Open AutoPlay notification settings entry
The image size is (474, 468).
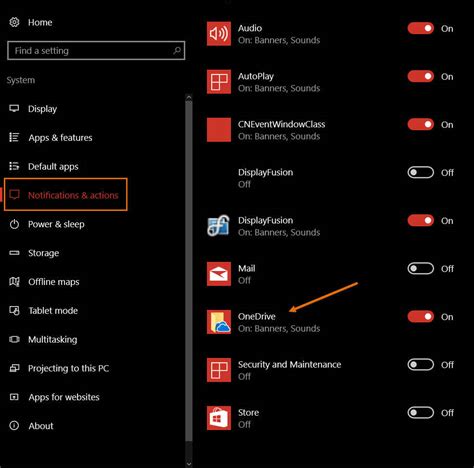[x=279, y=82]
